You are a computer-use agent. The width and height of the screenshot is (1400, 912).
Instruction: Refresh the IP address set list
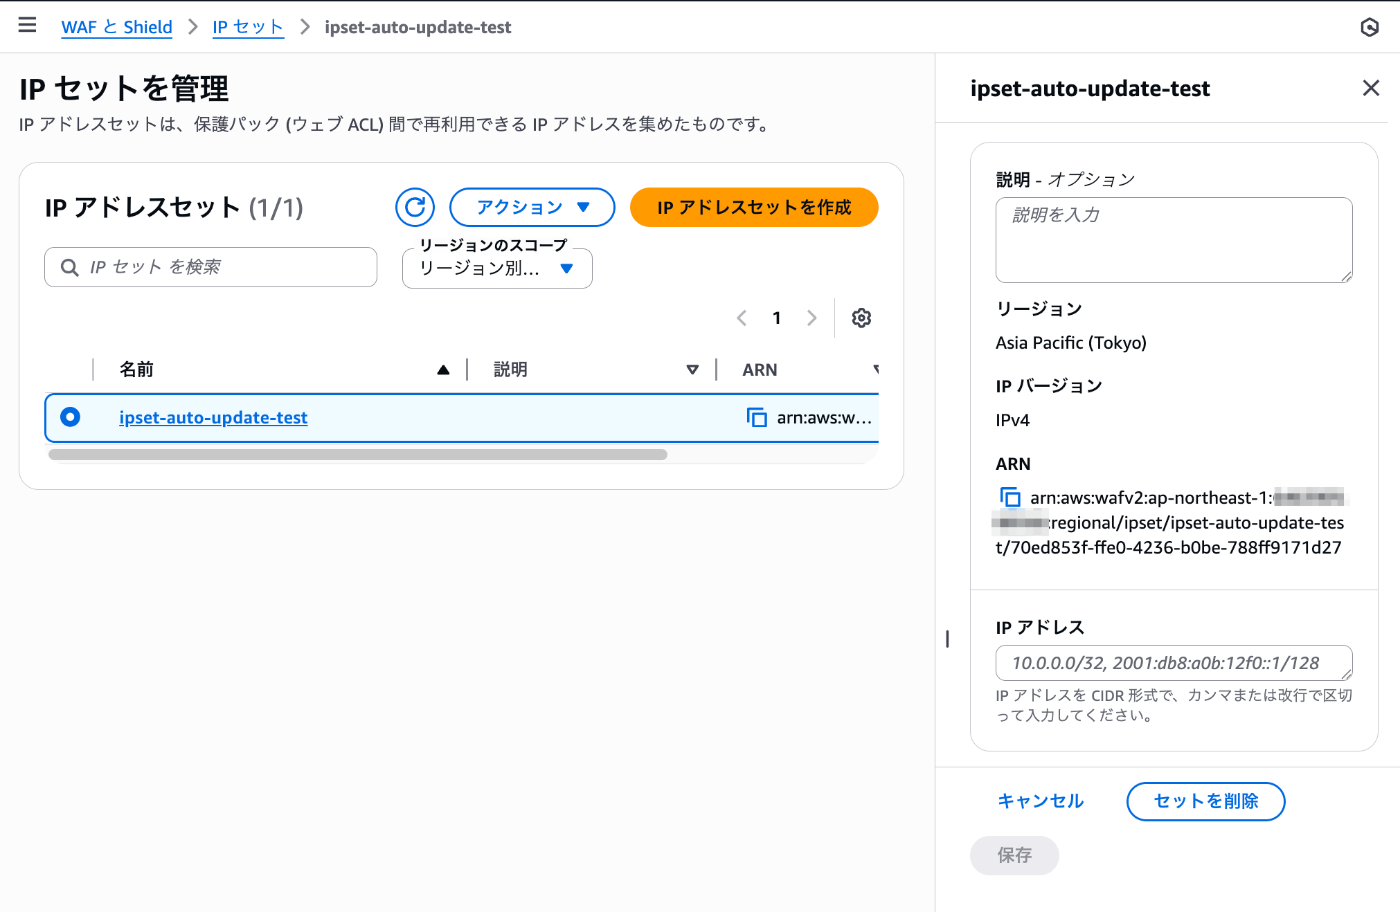(x=415, y=207)
